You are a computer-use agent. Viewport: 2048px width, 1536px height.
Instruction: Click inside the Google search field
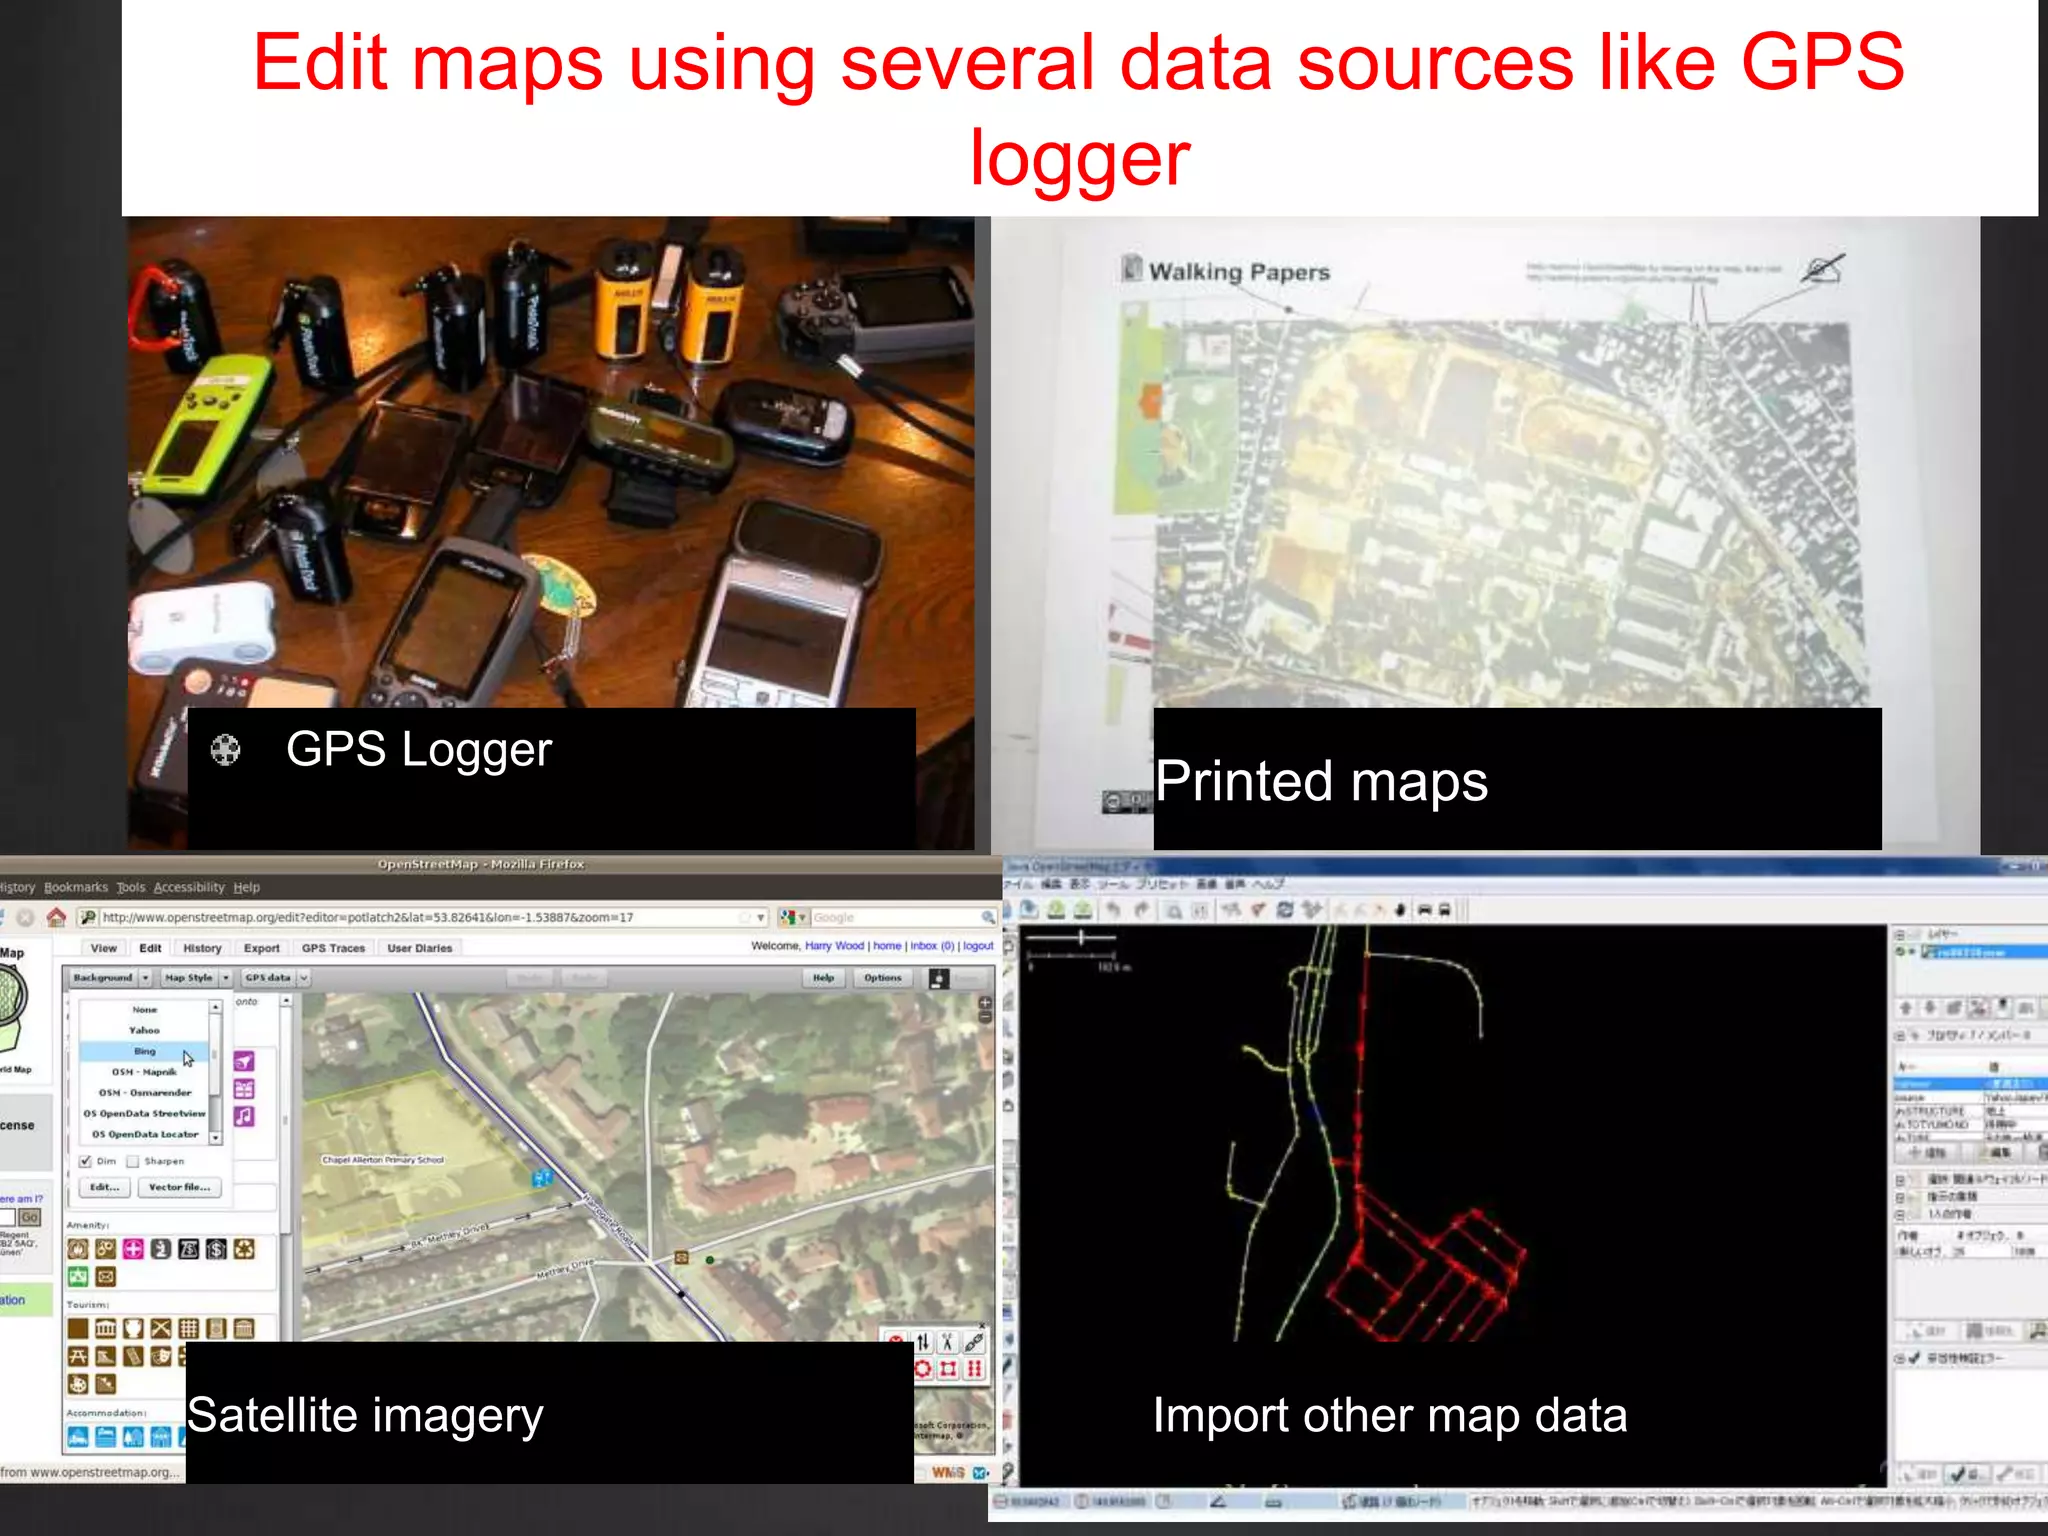pyautogui.click(x=895, y=917)
